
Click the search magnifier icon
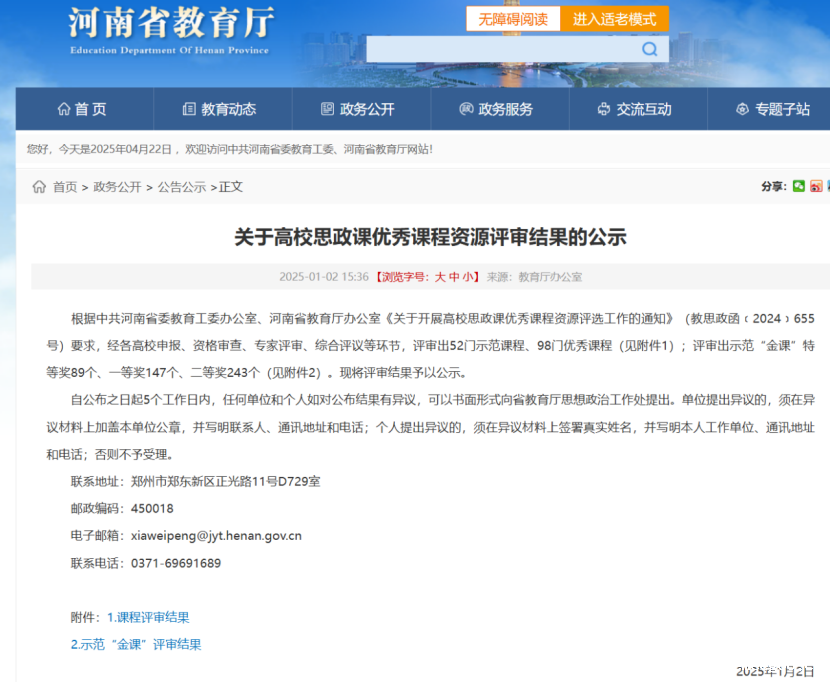coord(650,49)
